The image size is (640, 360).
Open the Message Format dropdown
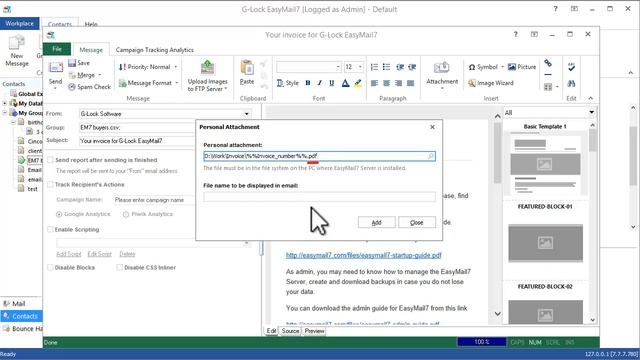pos(149,83)
